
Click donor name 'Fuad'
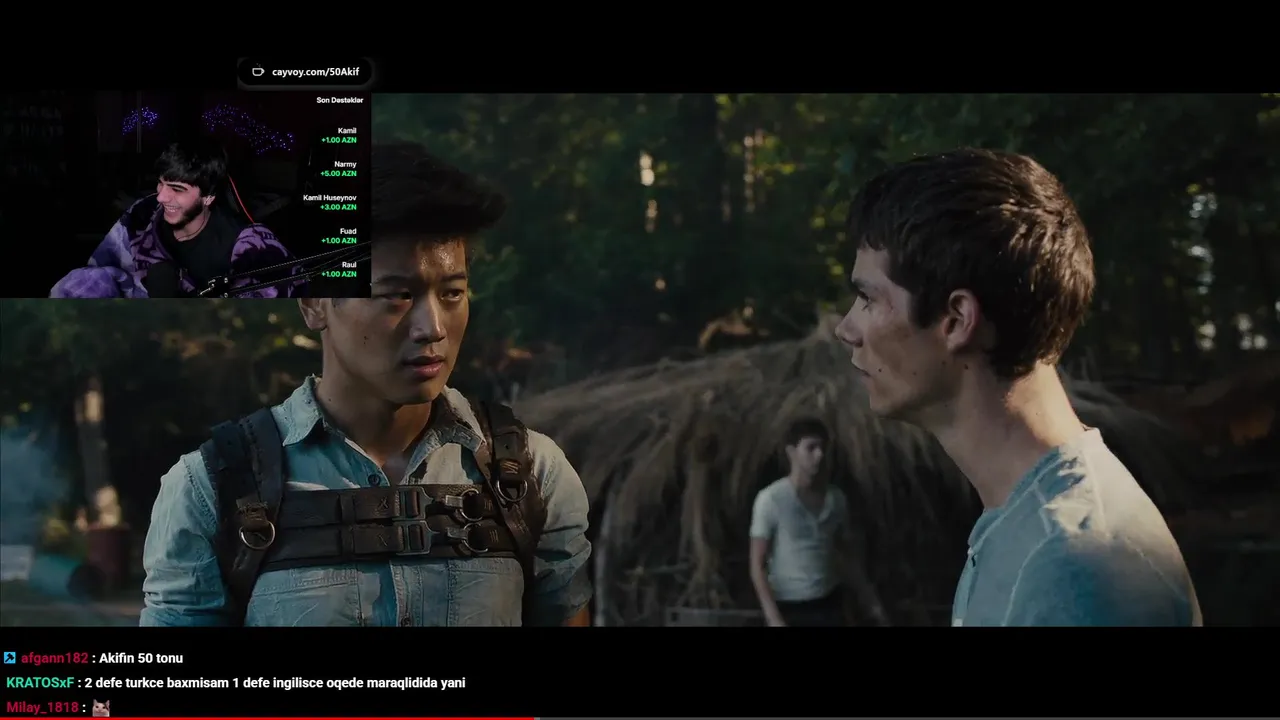coord(348,231)
